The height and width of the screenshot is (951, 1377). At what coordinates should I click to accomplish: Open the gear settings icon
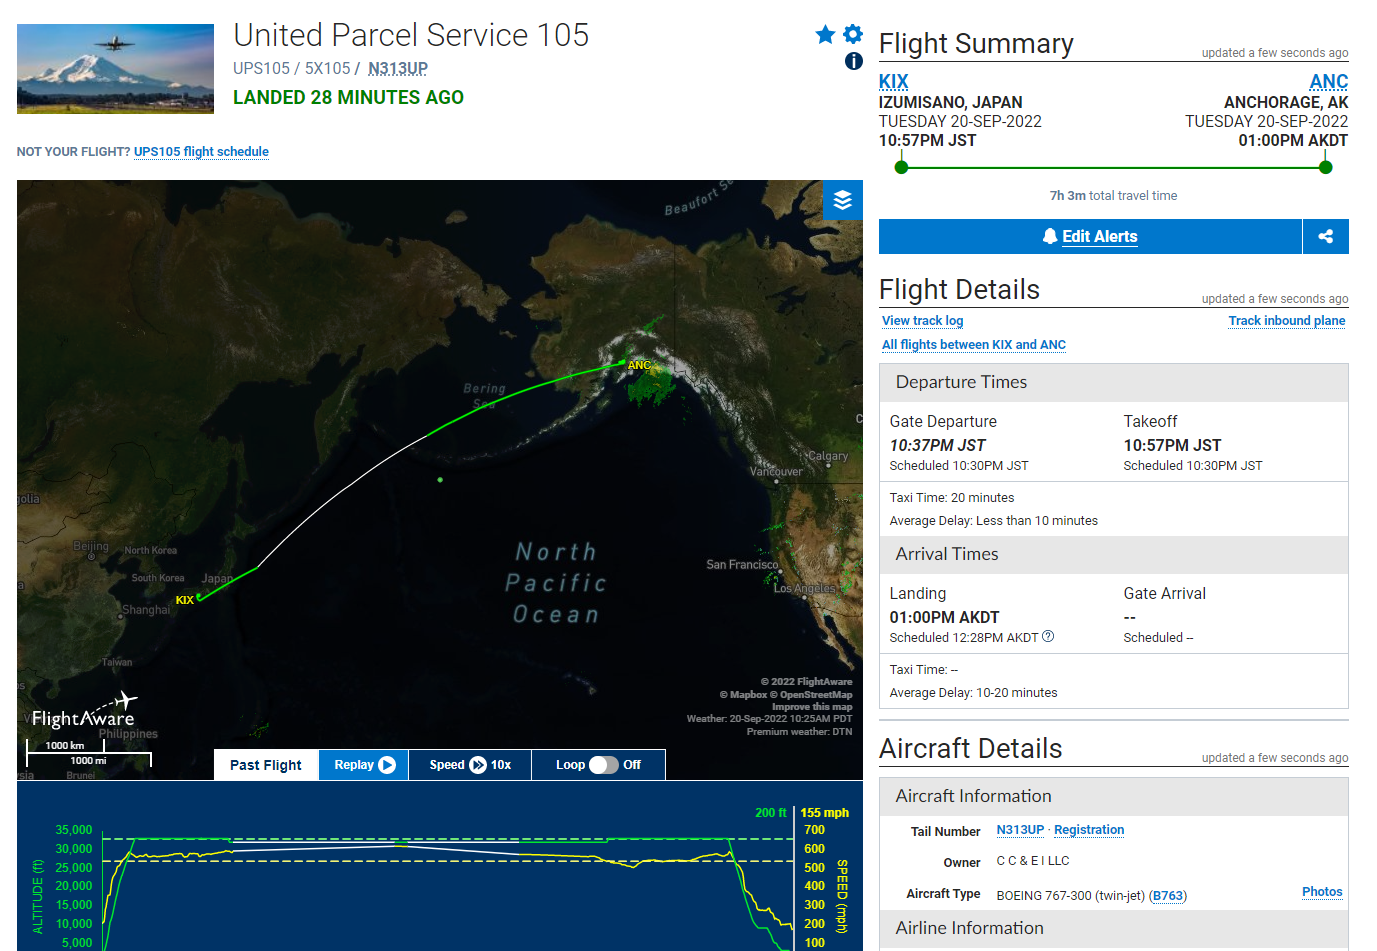click(853, 34)
